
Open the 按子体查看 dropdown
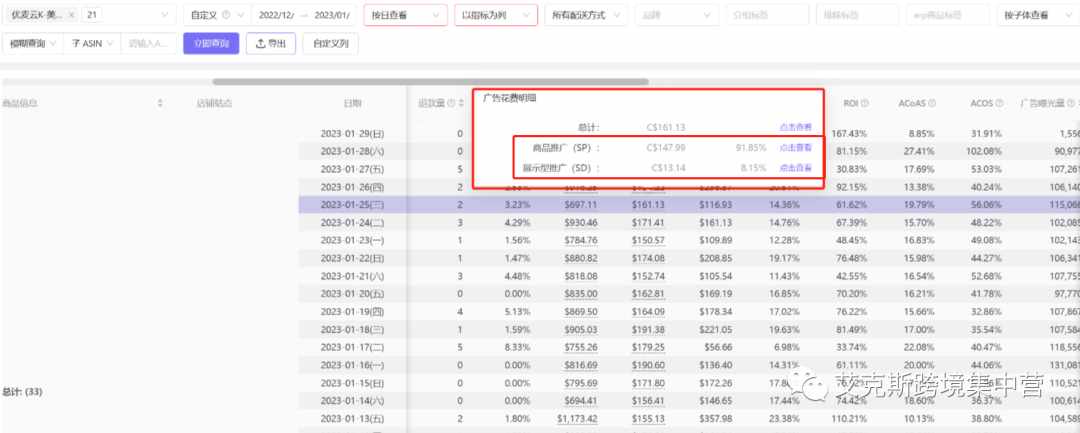pos(1040,14)
